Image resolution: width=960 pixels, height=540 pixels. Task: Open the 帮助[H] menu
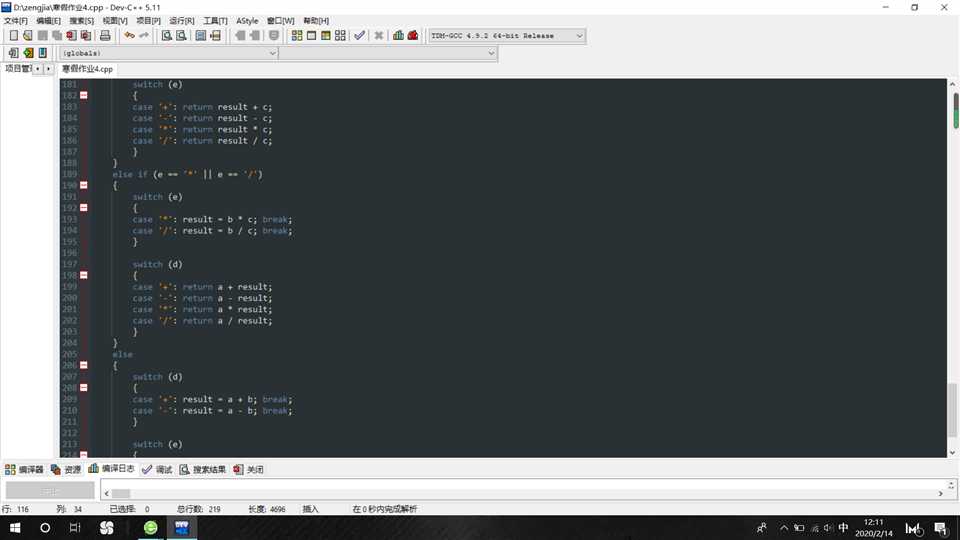[x=317, y=21]
